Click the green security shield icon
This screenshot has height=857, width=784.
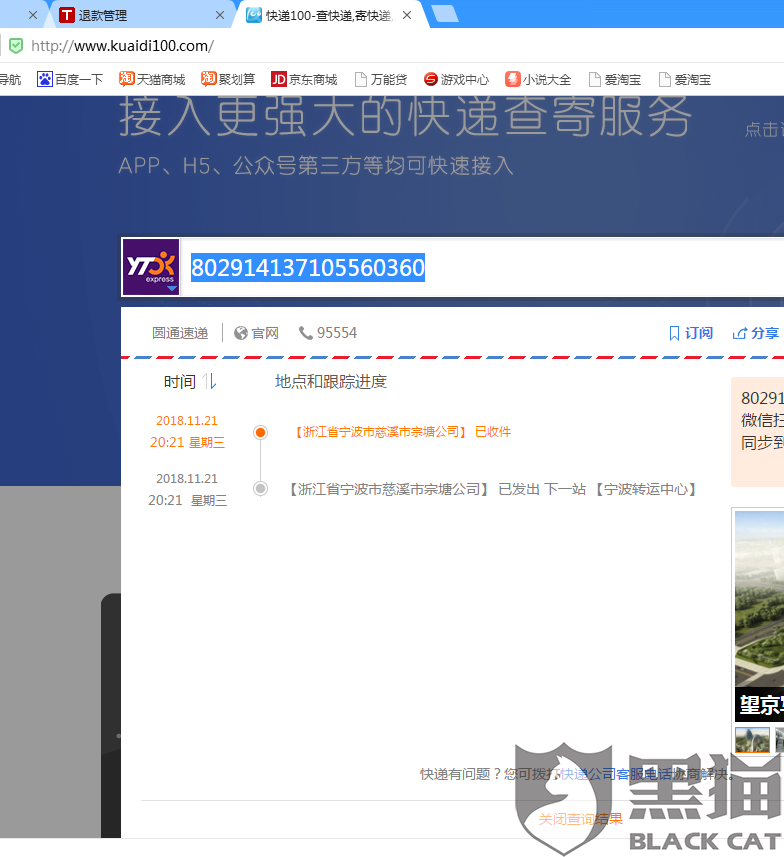16,46
